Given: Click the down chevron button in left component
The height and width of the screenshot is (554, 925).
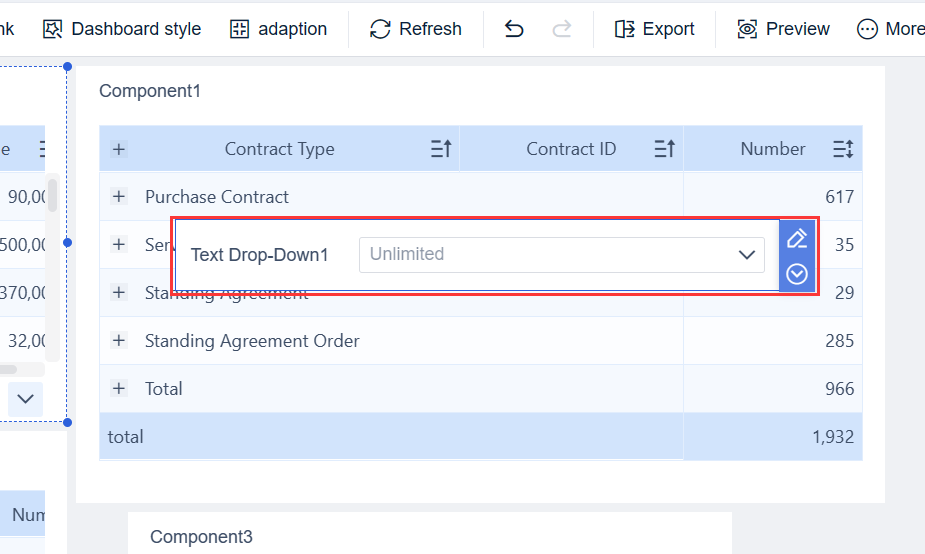Looking at the screenshot, I should pos(26,398).
